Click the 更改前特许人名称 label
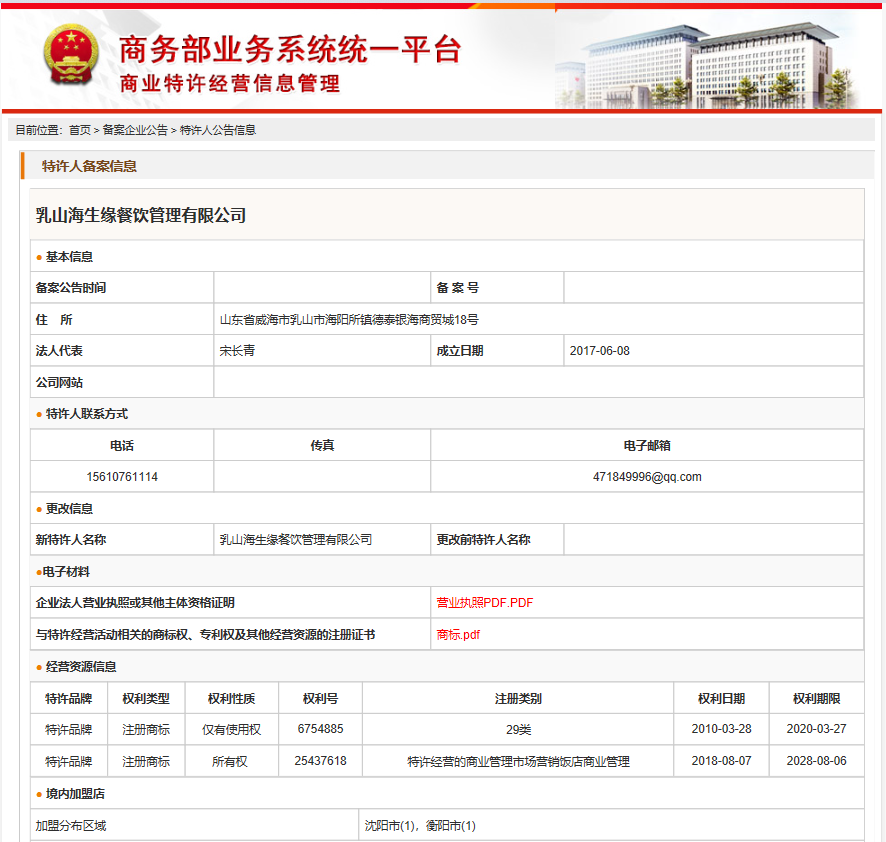Viewport: 886px width, 842px height. [x=483, y=540]
